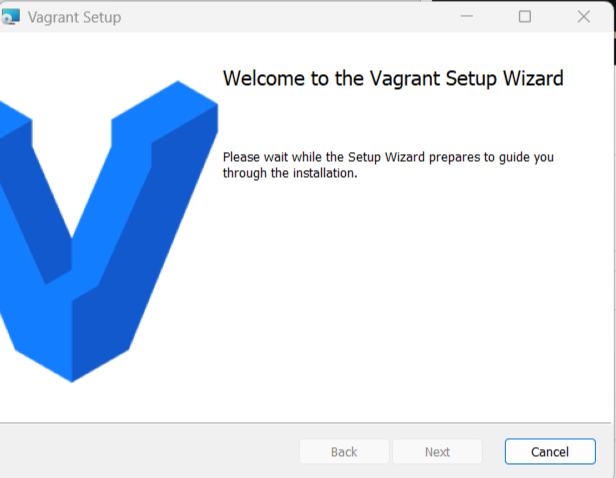616x478 pixels.
Task: Click the Cancel button
Action: [550, 452]
